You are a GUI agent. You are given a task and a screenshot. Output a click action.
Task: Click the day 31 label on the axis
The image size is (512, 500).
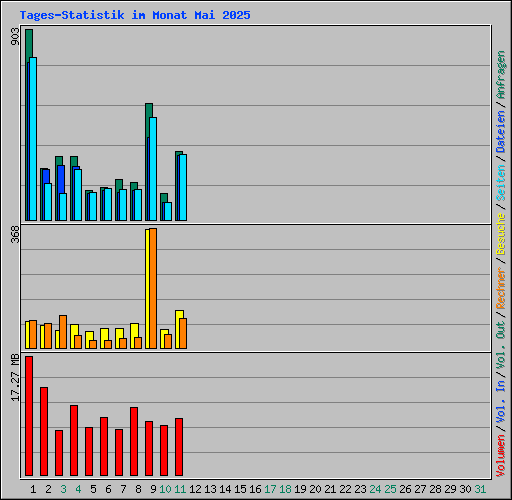click(480, 489)
